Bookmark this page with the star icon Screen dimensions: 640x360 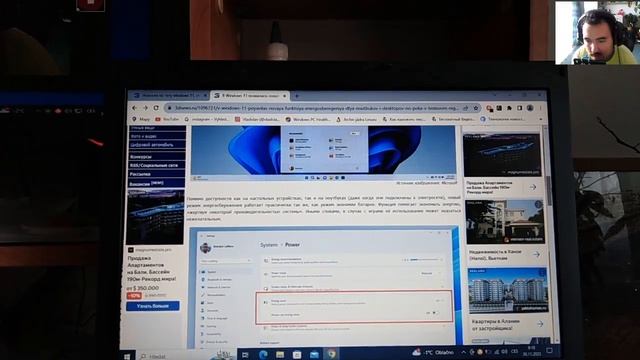476,108
